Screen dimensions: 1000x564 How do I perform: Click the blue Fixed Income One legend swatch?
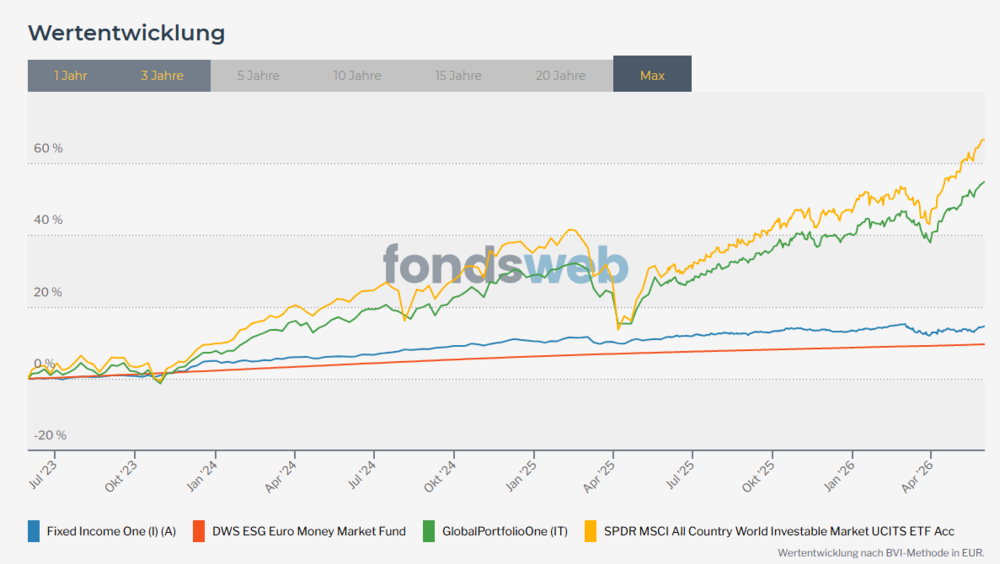pyautogui.click(x=34, y=531)
